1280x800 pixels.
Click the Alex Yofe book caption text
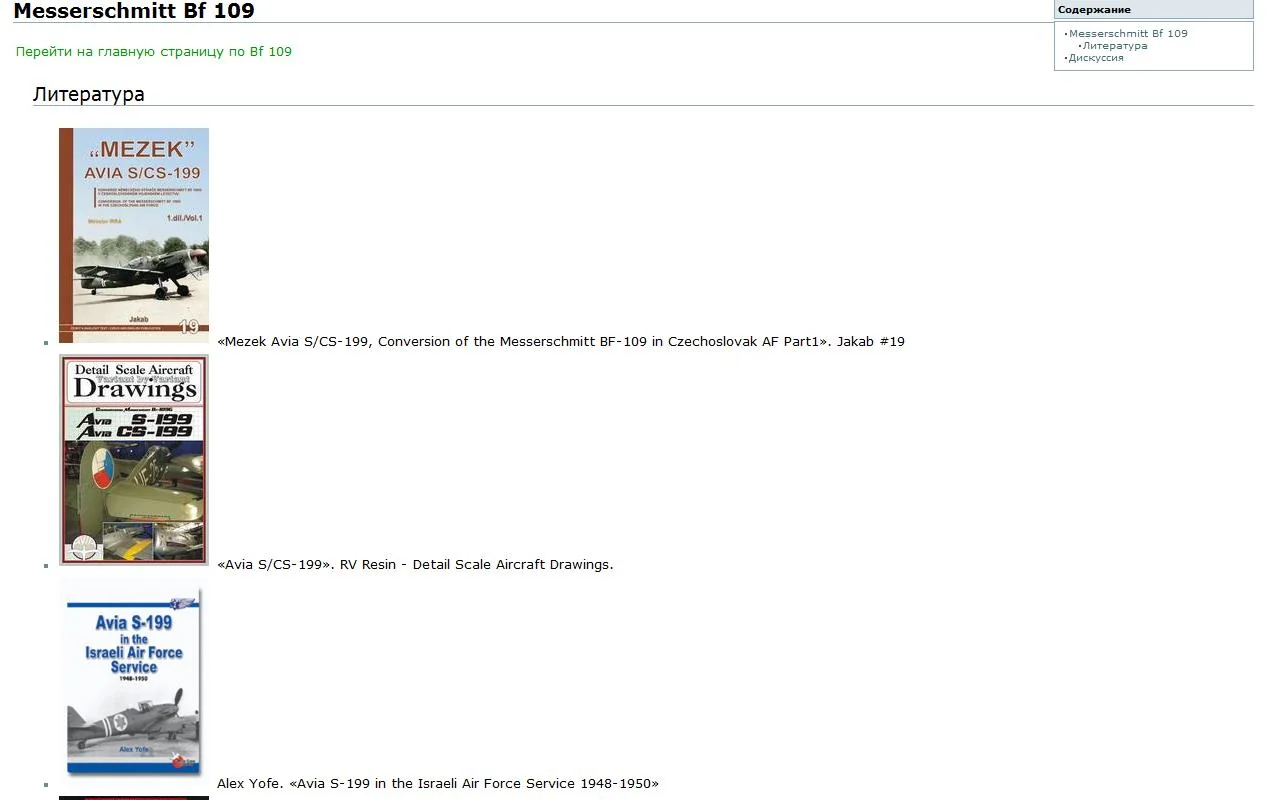coord(438,784)
